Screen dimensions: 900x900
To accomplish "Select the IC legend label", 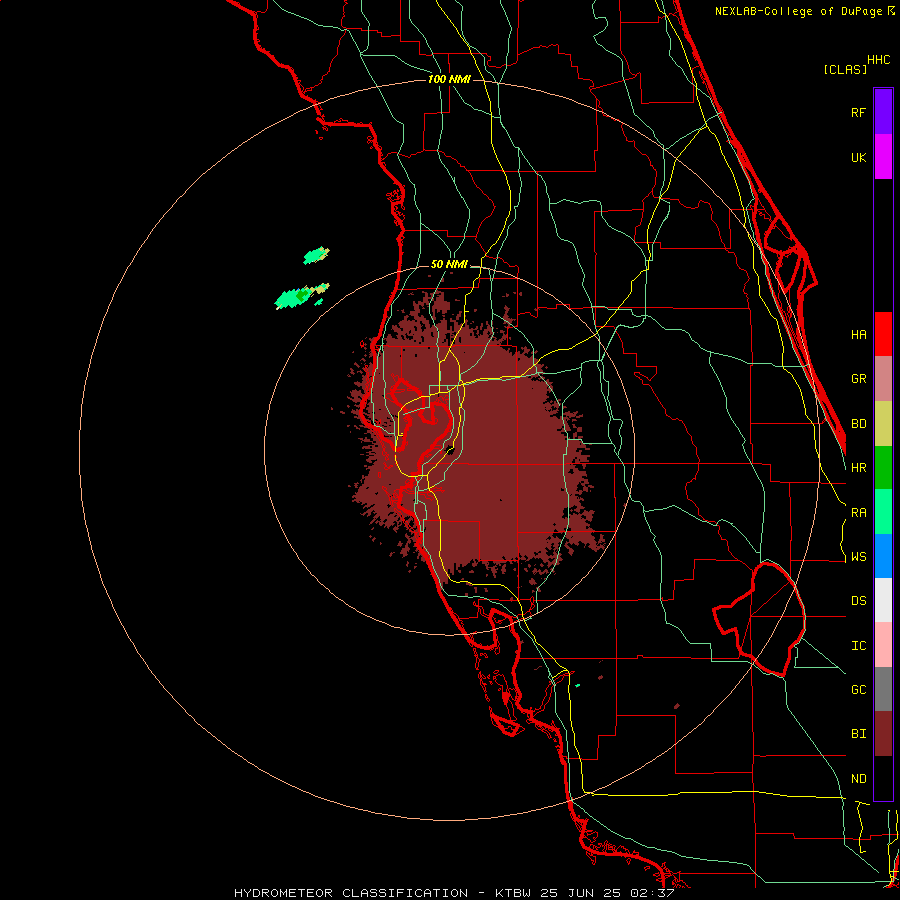I will pyautogui.click(x=859, y=646).
